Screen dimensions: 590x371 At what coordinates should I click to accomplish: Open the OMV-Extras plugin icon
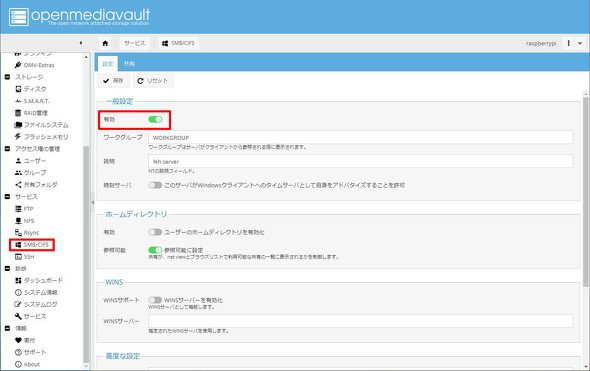[18, 65]
